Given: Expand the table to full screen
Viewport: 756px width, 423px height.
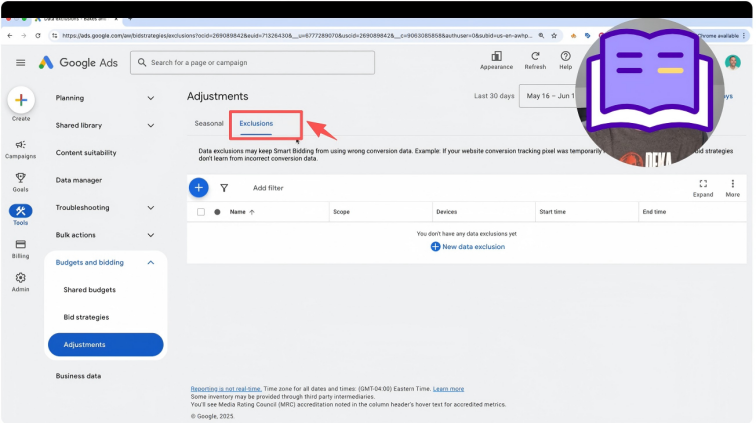Looking at the screenshot, I should click(x=702, y=188).
